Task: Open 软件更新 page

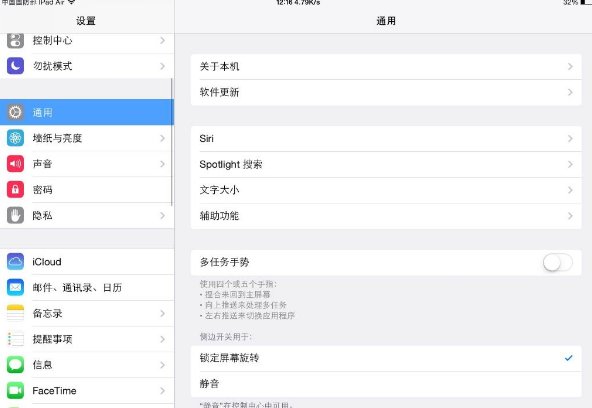Action: 386,92
